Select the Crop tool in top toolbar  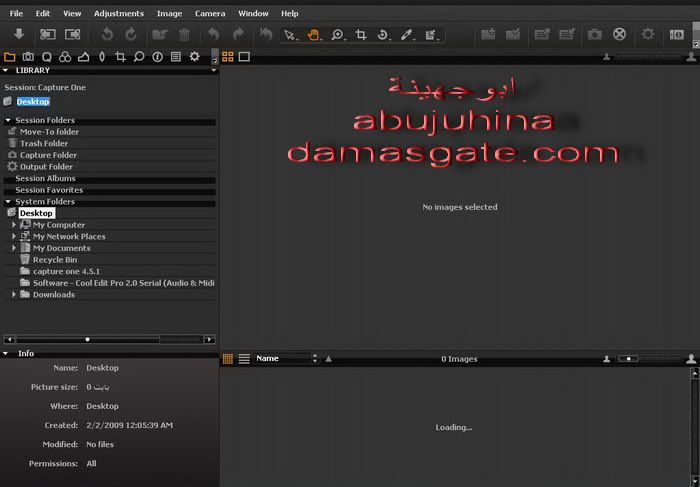click(361, 35)
